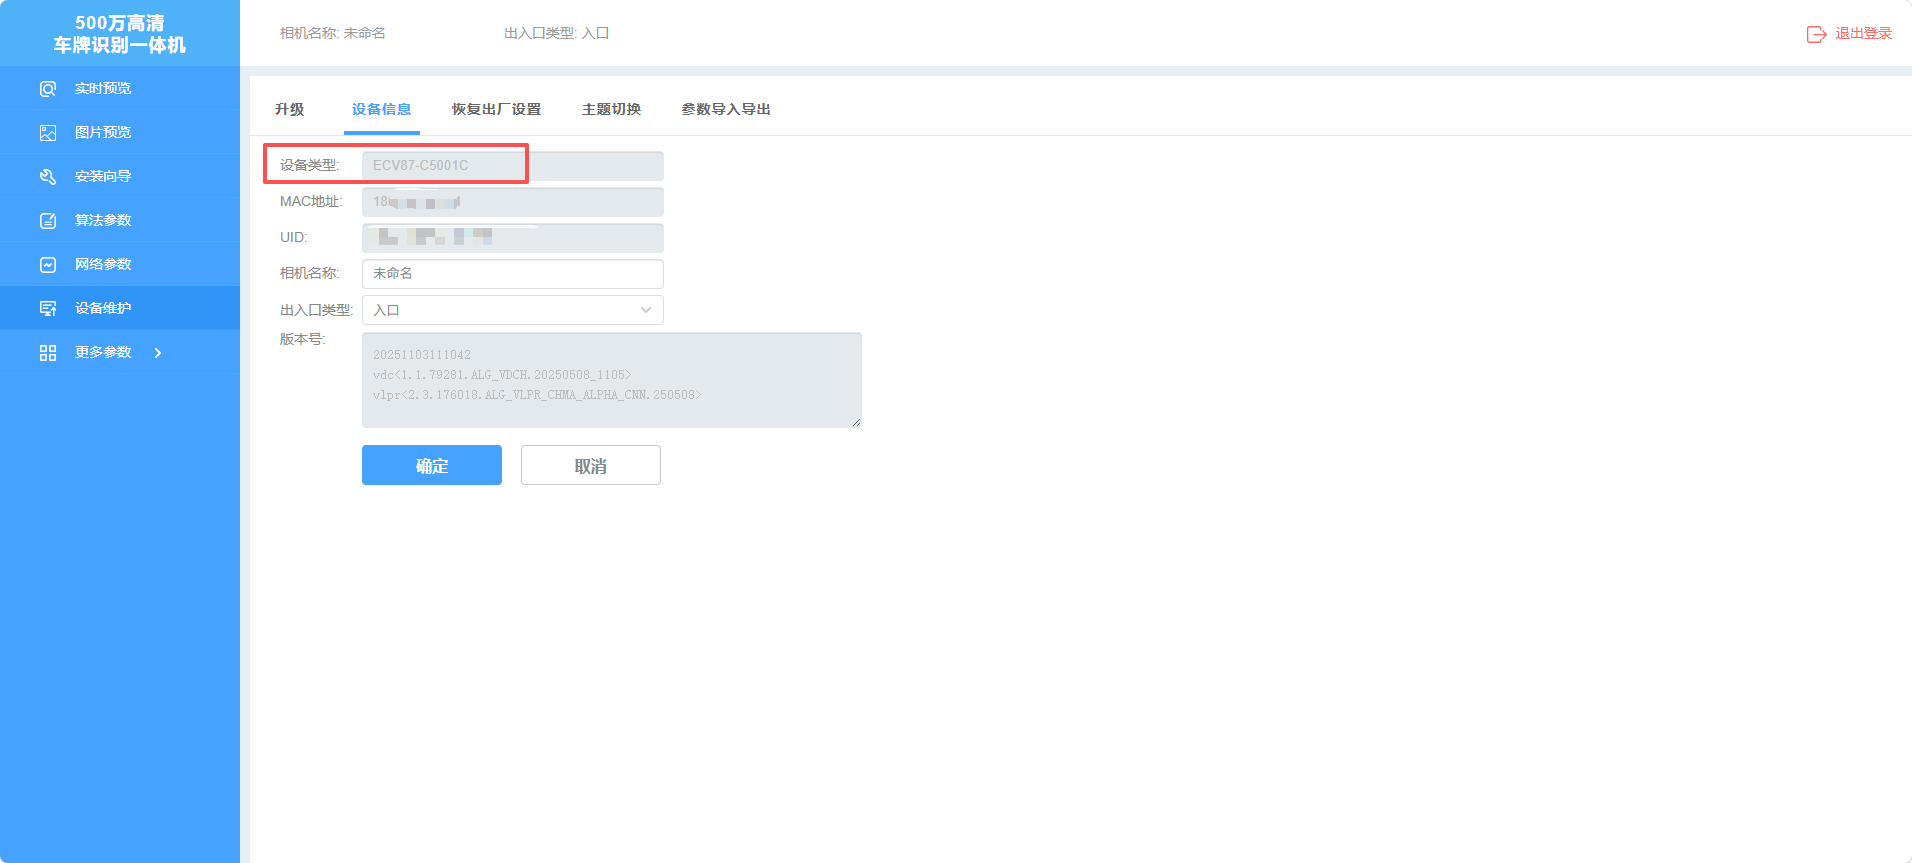Switch to the 升级 tab
Screen dimensions: 1912x863
pyautogui.click(x=290, y=109)
